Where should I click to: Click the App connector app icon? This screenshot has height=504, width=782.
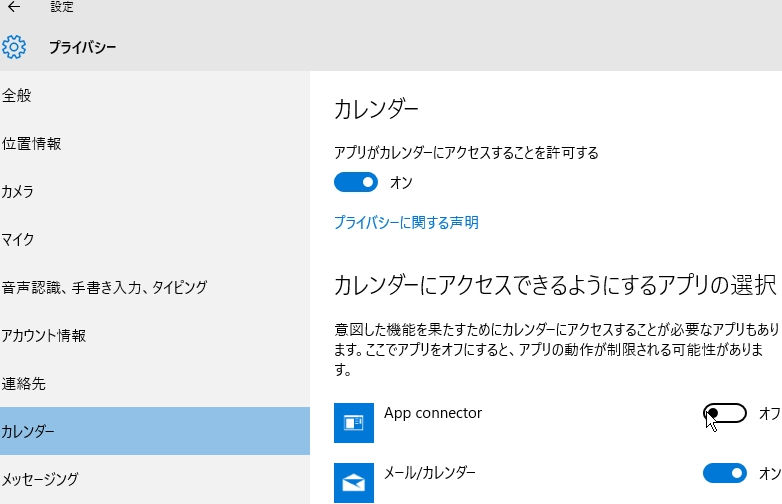point(354,423)
